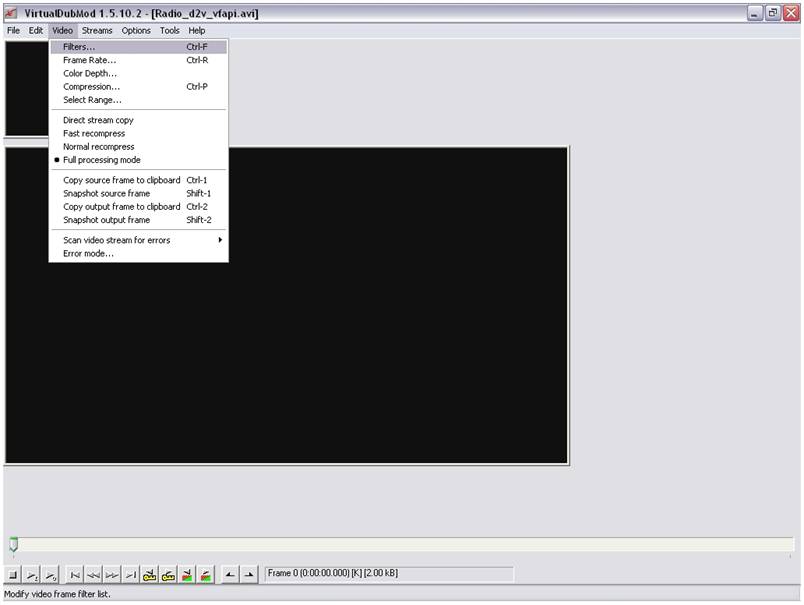Jump to the start of the video
804x605 pixels.
pos(75,575)
